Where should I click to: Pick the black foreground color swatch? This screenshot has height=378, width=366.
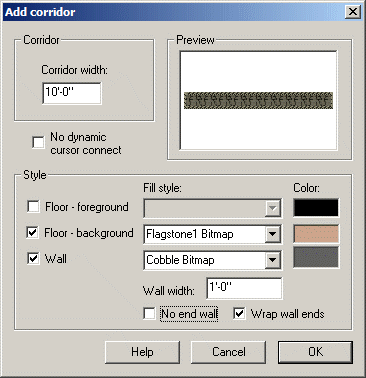point(316,208)
